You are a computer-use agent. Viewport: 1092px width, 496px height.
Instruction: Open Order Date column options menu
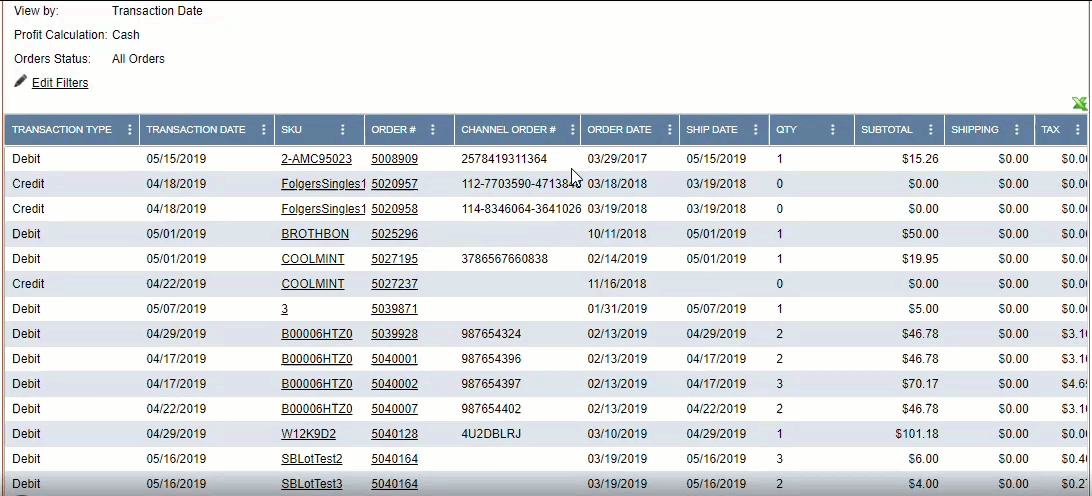click(667, 130)
